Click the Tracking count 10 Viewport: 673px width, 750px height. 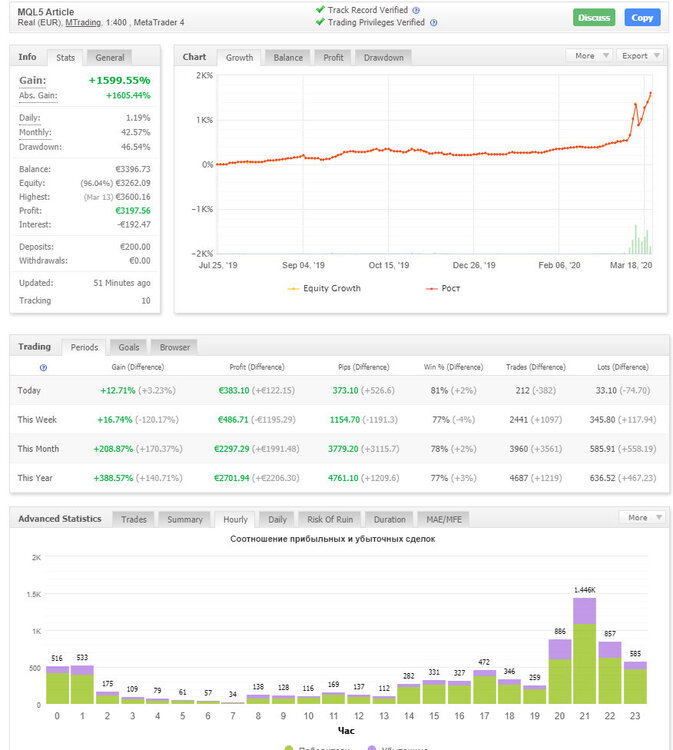point(145,300)
